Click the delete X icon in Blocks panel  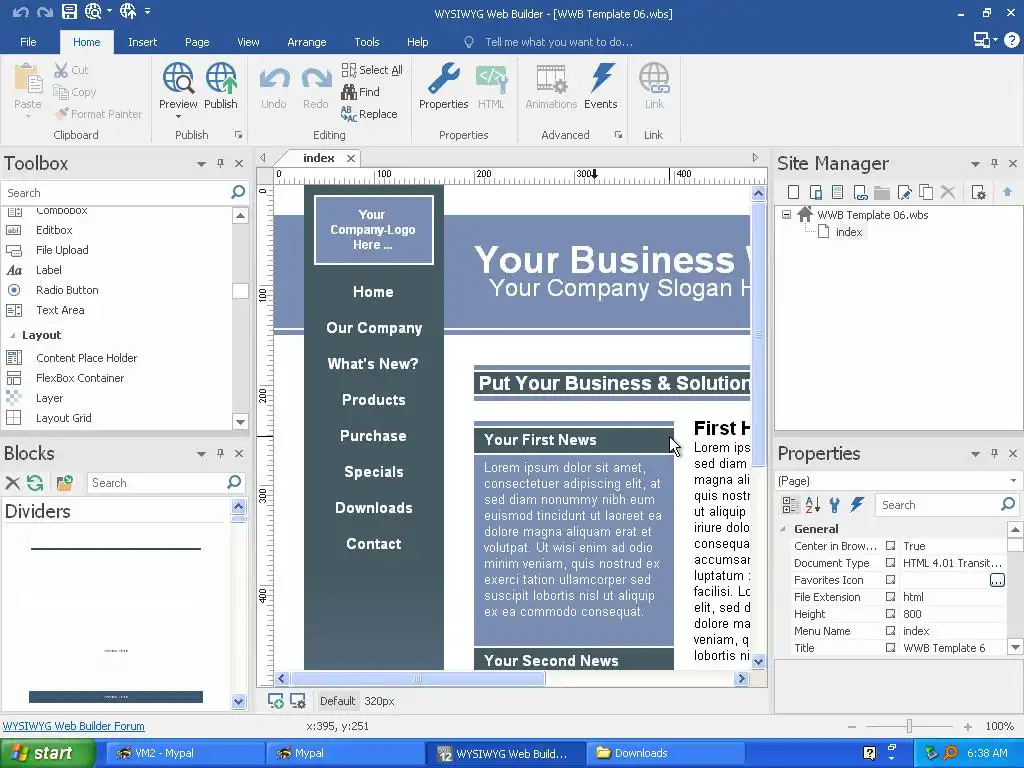12,483
